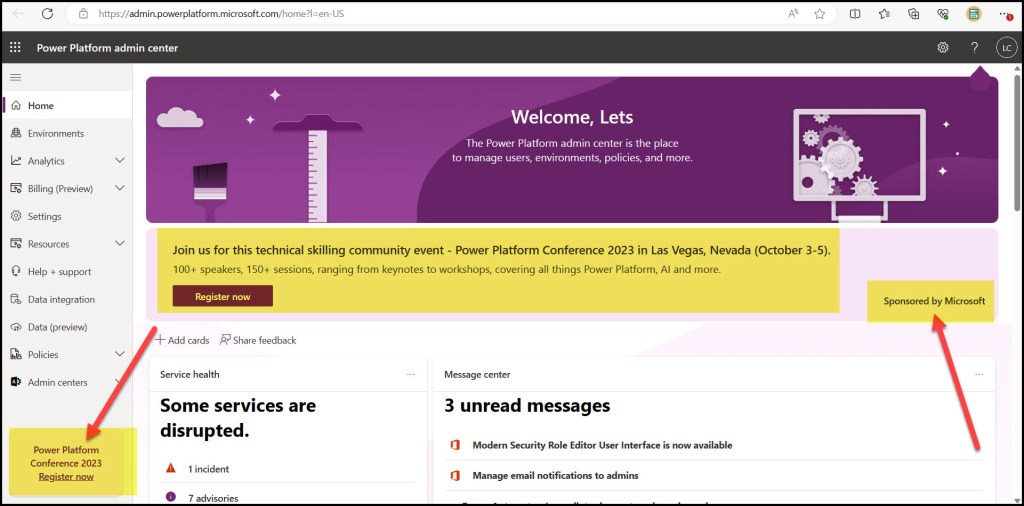Screen dimensions: 1024x506
Task: Open Help + support in sidebar
Action: point(59,272)
